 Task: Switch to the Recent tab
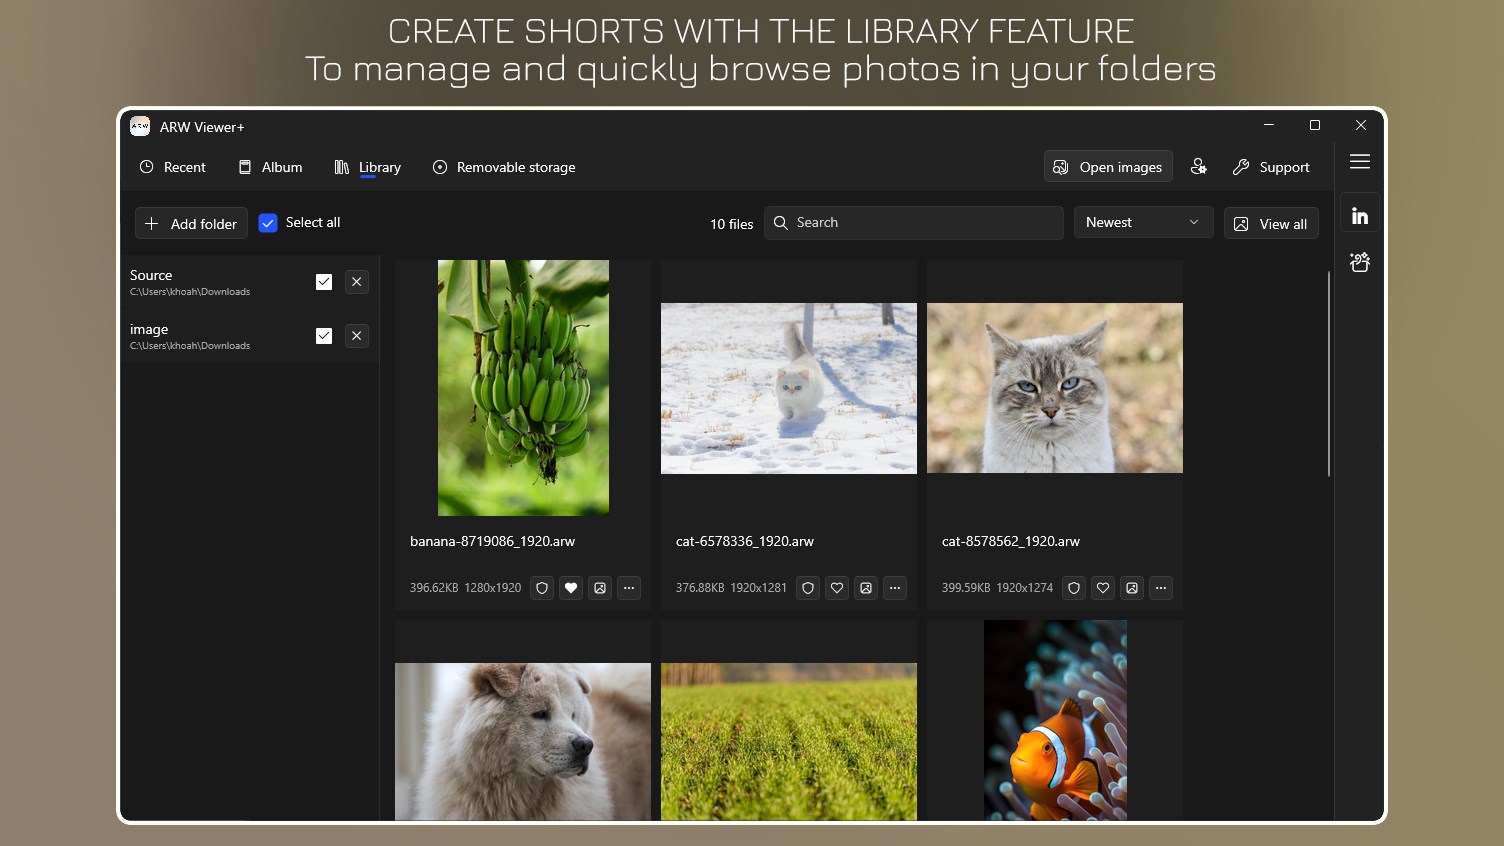[x=173, y=167]
